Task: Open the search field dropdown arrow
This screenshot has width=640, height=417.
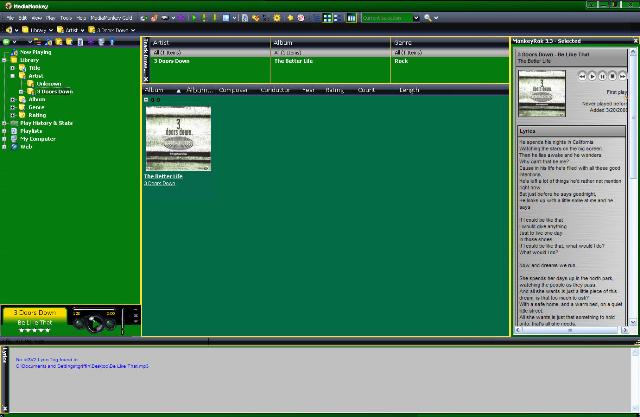Action: click(x=416, y=18)
